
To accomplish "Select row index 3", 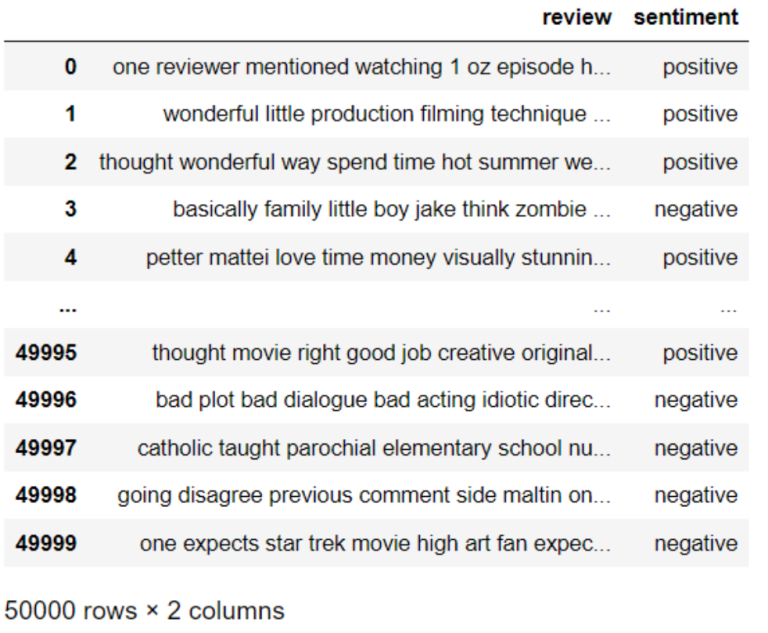I will click(70, 210).
